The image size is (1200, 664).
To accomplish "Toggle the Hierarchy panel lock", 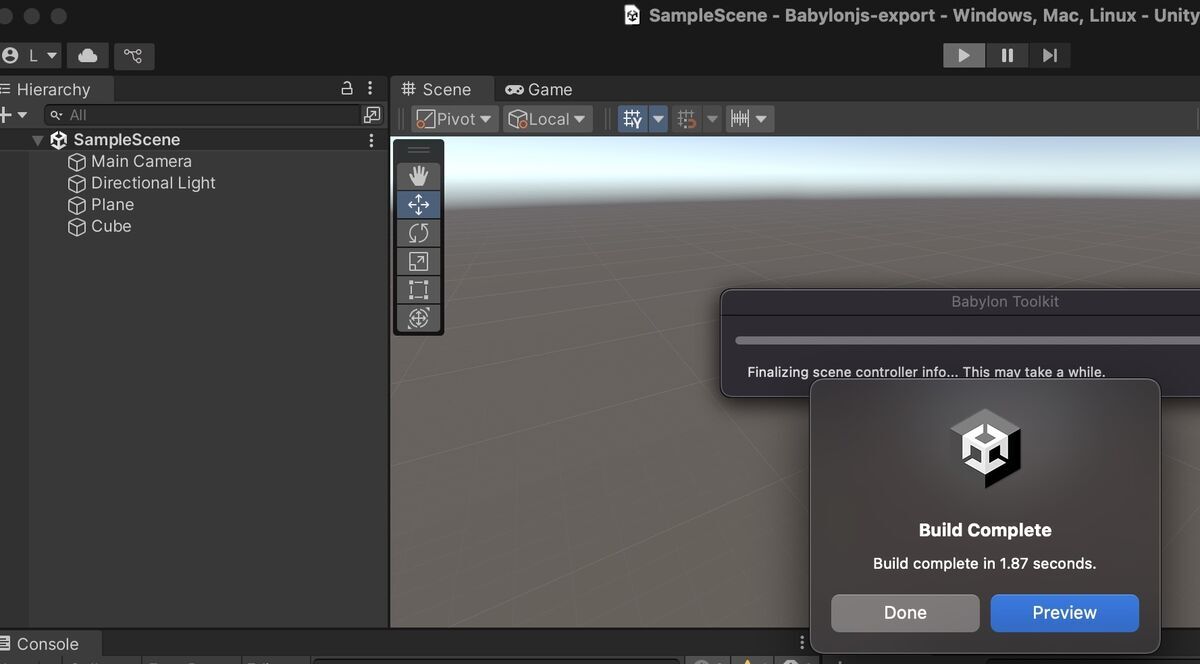I will pos(347,88).
